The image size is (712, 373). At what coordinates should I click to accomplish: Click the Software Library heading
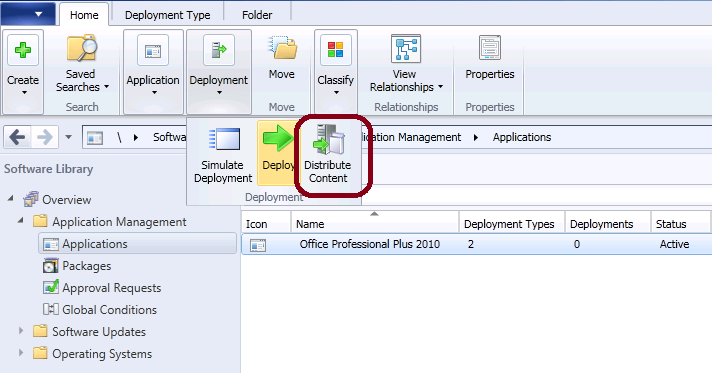pos(49,169)
